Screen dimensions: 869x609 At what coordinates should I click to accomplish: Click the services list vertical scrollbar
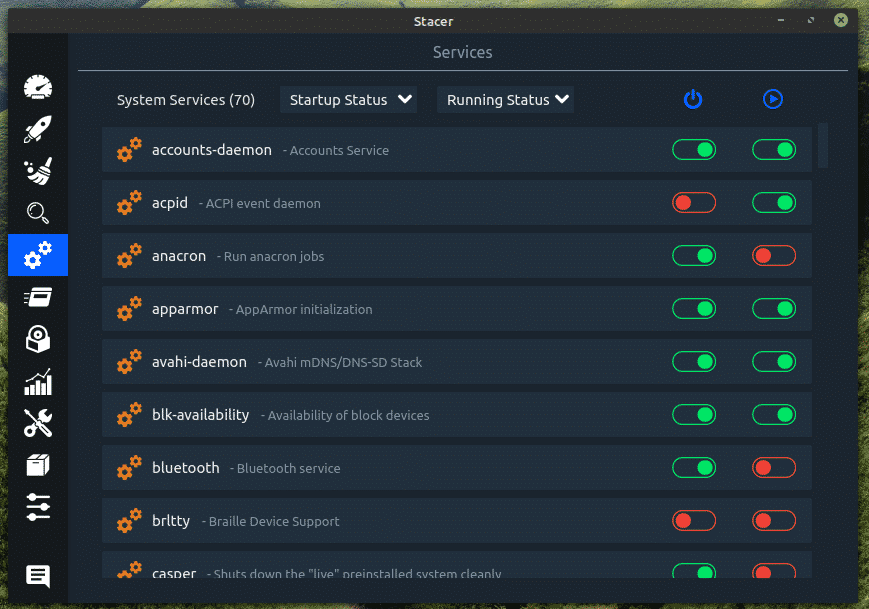823,145
